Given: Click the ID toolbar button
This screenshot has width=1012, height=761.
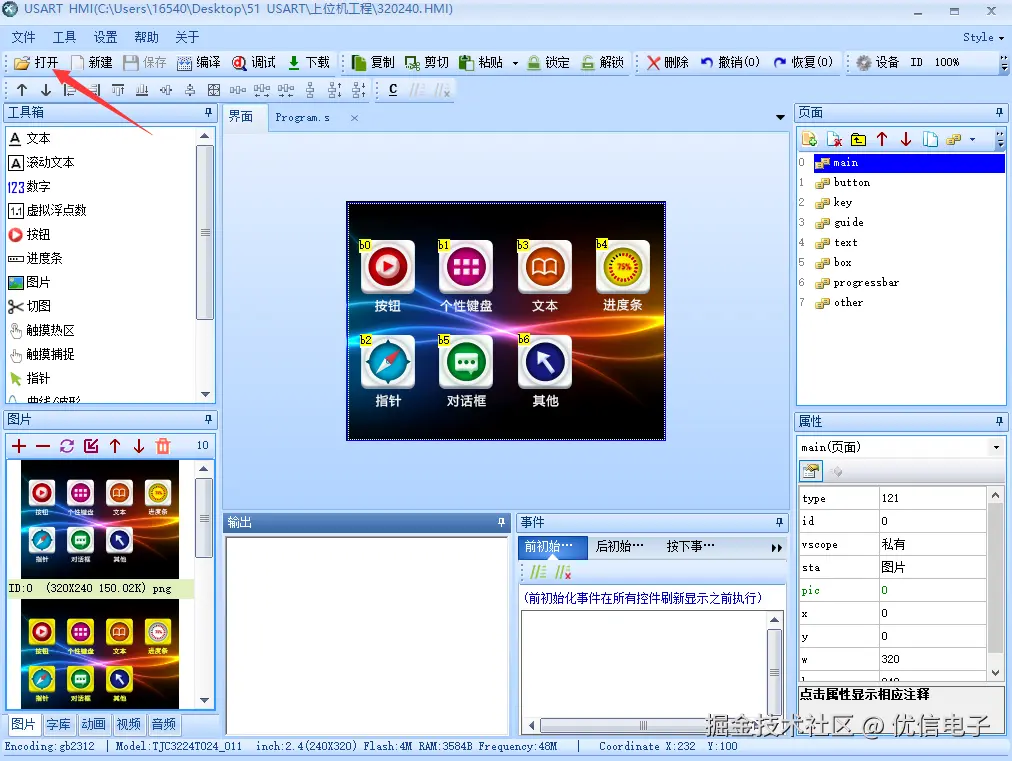Looking at the screenshot, I should (x=916, y=62).
